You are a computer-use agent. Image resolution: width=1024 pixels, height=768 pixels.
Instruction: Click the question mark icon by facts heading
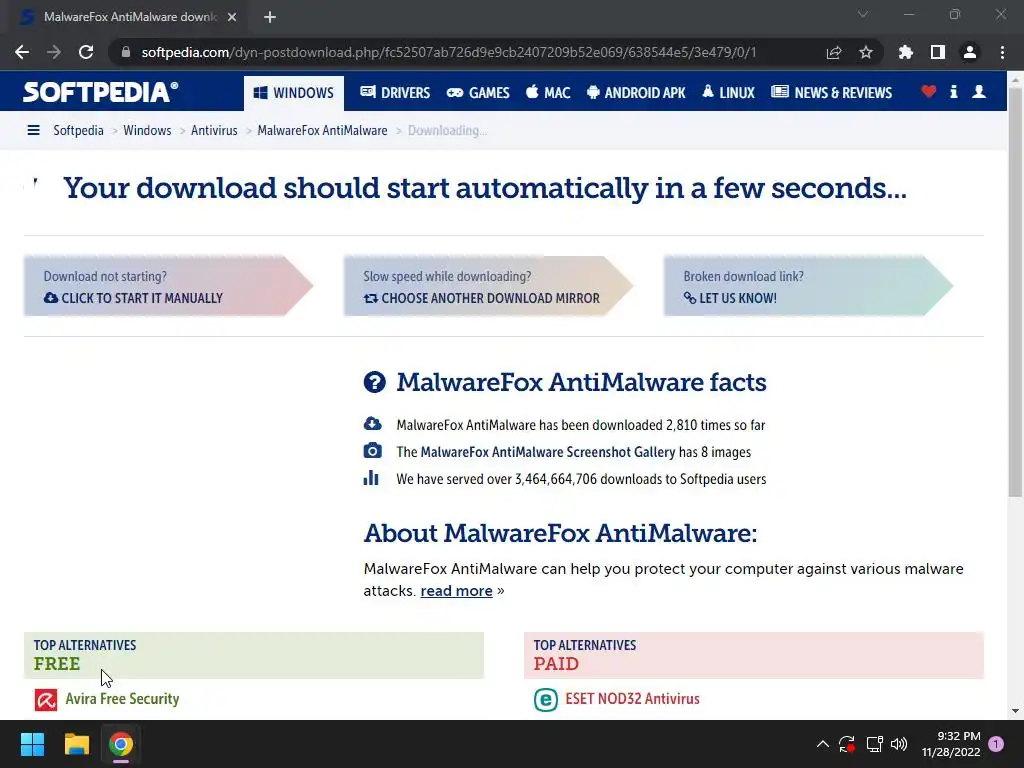pyautogui.click(x=375, y=382)
